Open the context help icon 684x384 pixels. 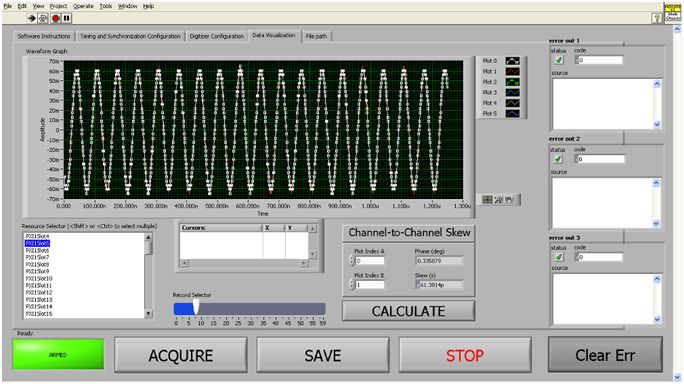[x=657, y=18]
